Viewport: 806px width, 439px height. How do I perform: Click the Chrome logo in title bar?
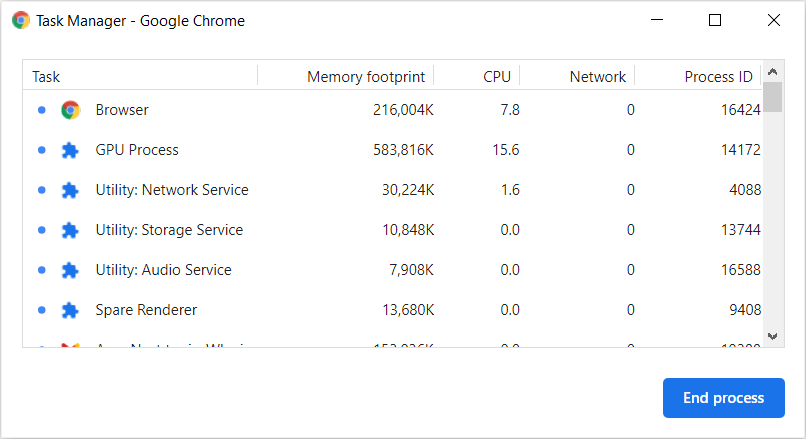[x=21, y=21]
